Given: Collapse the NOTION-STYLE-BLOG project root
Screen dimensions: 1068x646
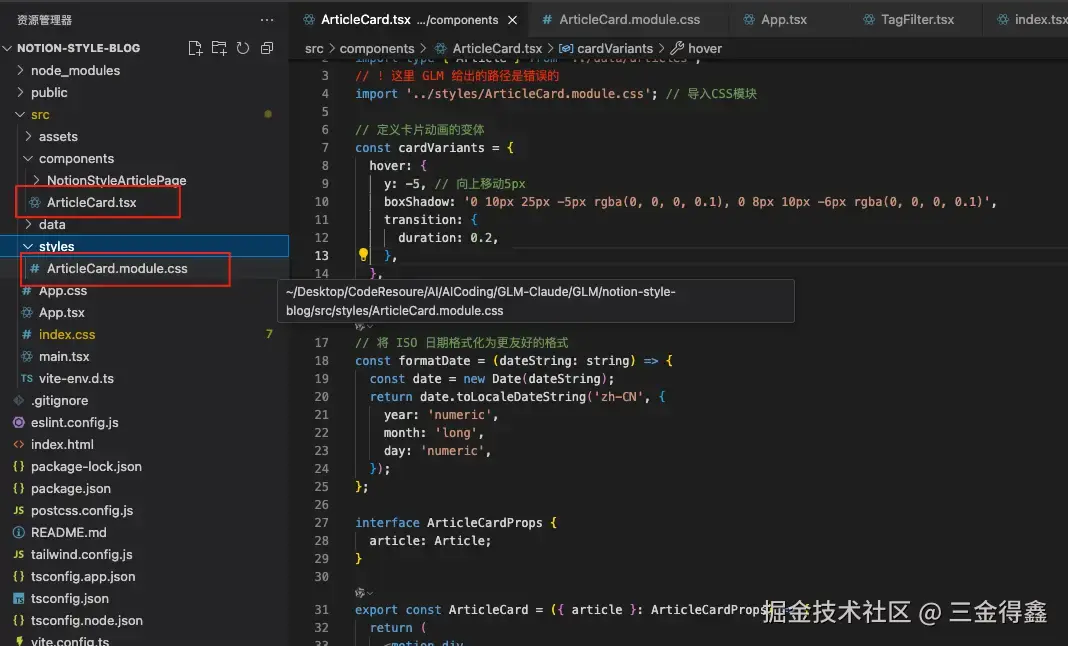Looking at the screenshot, I should point(78,48).
